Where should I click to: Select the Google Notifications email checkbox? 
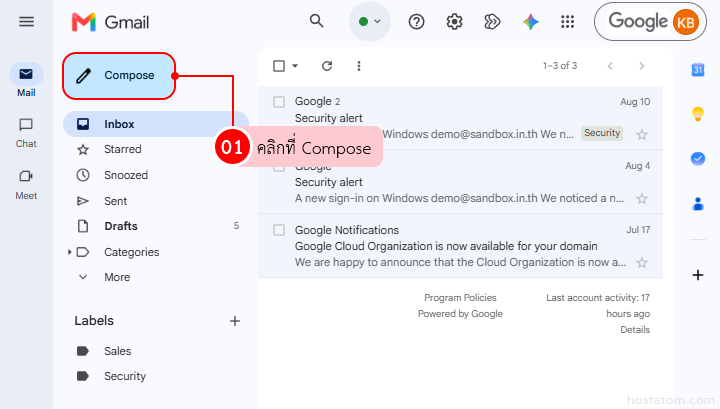tap(279, 230)
